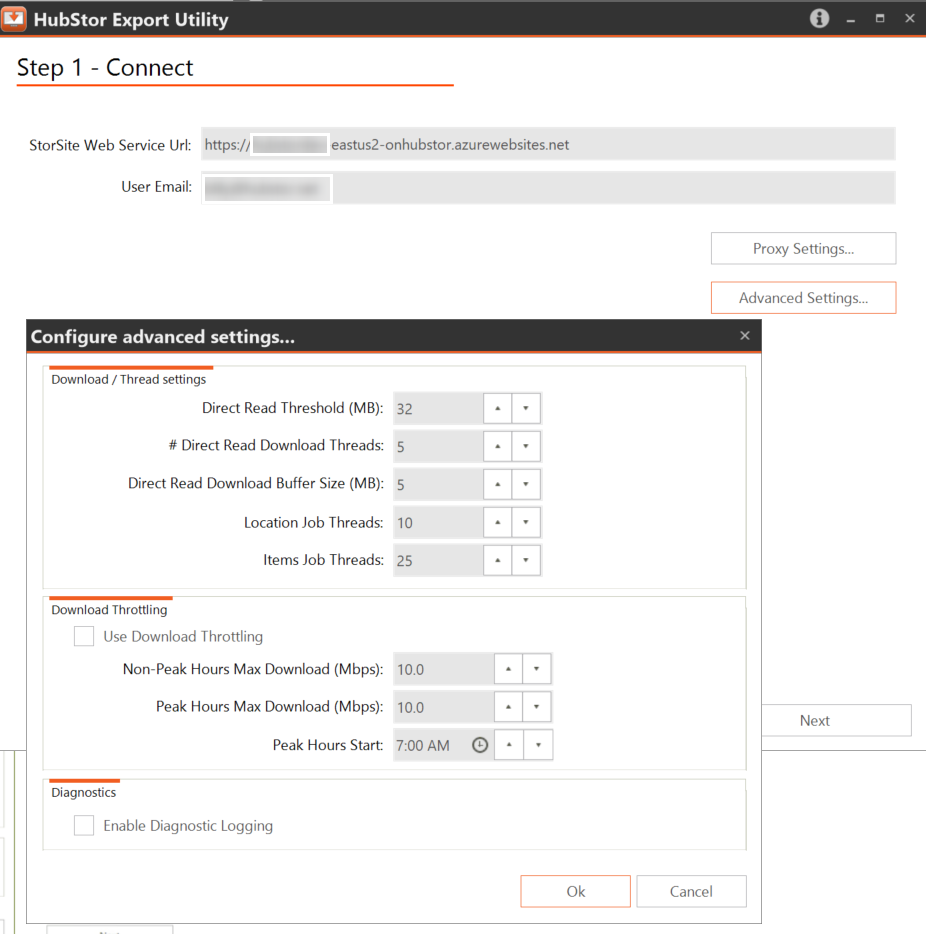The width and height of the screenshot is (926, 934).
Task: Open Proxy Settings
Action: point(803,248)
